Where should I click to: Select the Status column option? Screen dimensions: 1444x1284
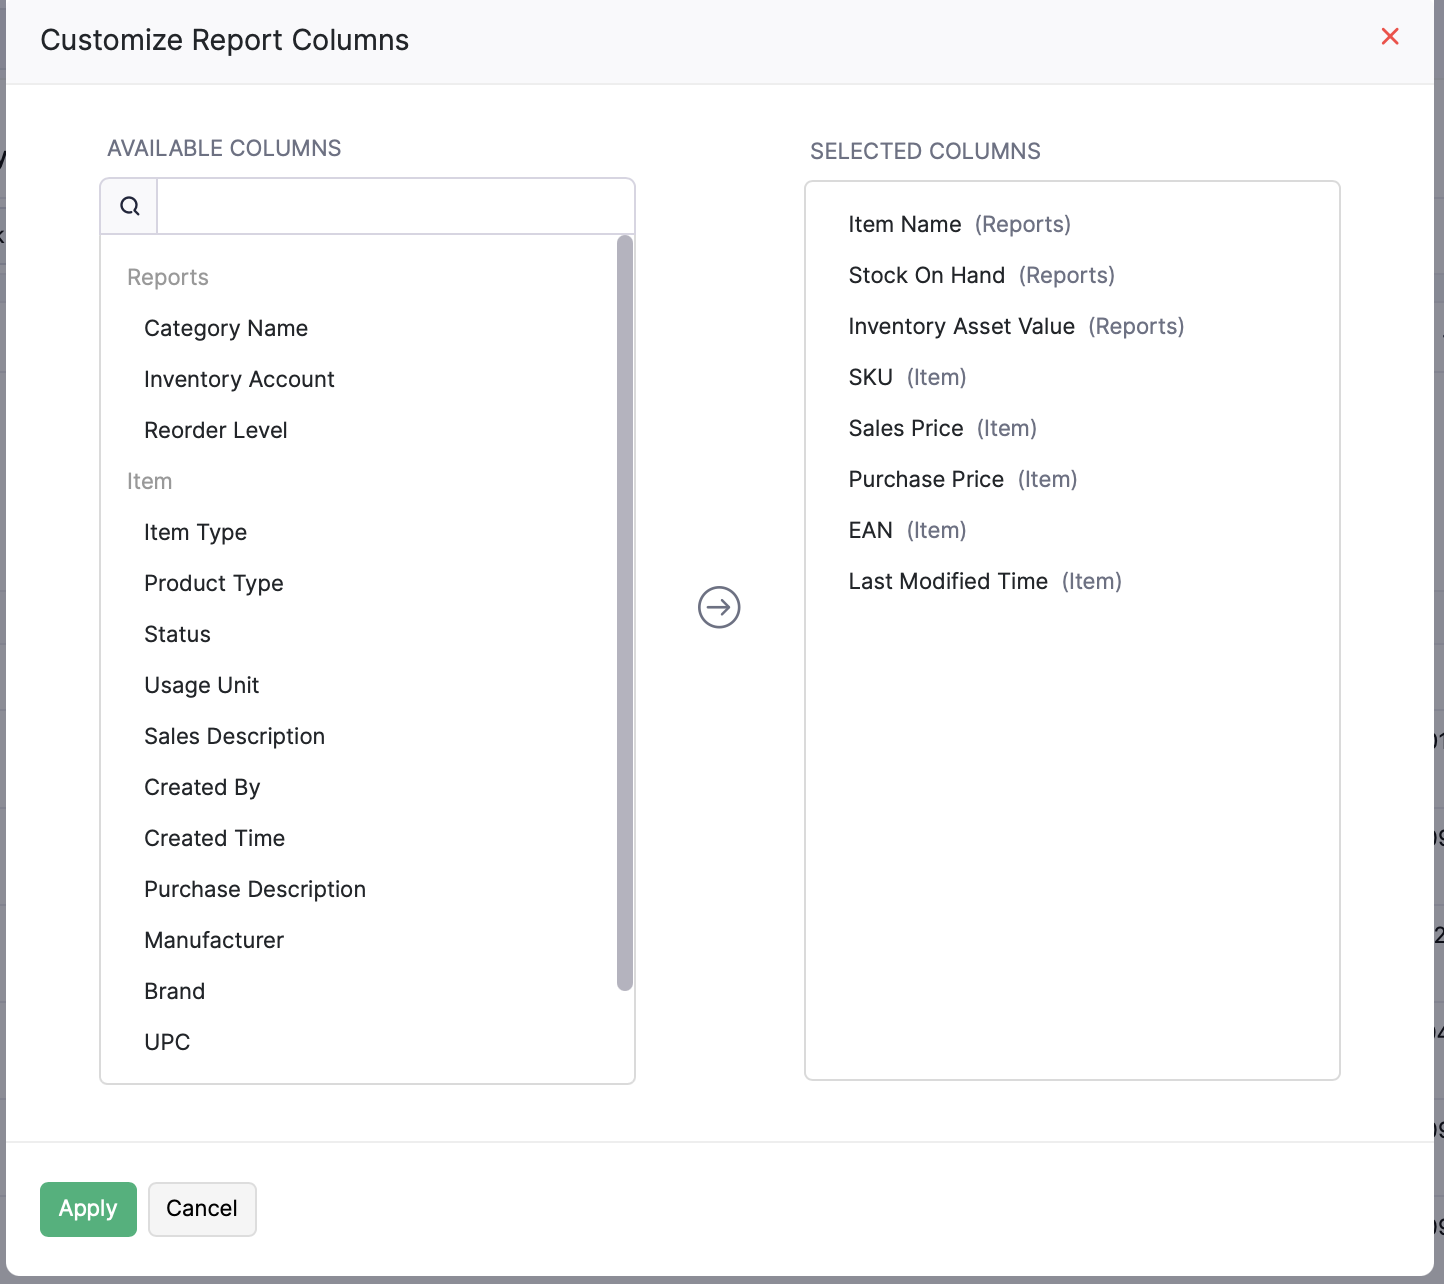tap(177, 635)
